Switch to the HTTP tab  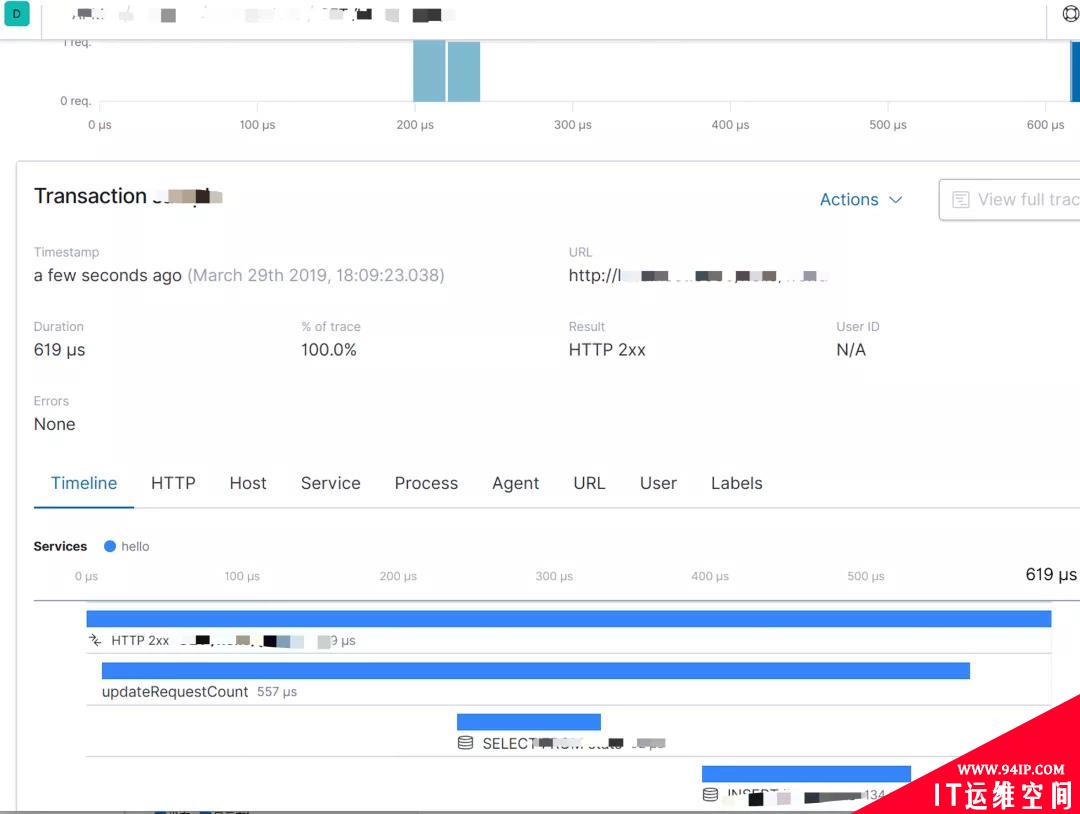pyautogui.click(x=173, y=483)
